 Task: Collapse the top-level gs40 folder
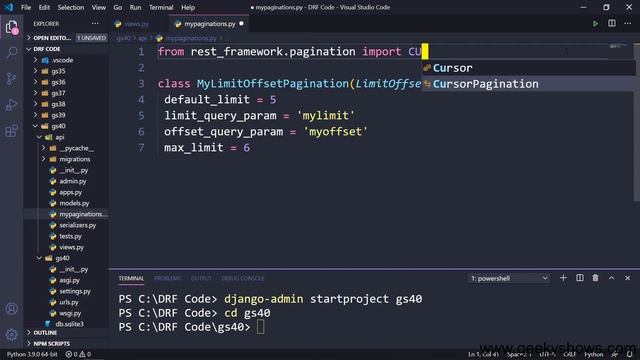coord(67,126)
